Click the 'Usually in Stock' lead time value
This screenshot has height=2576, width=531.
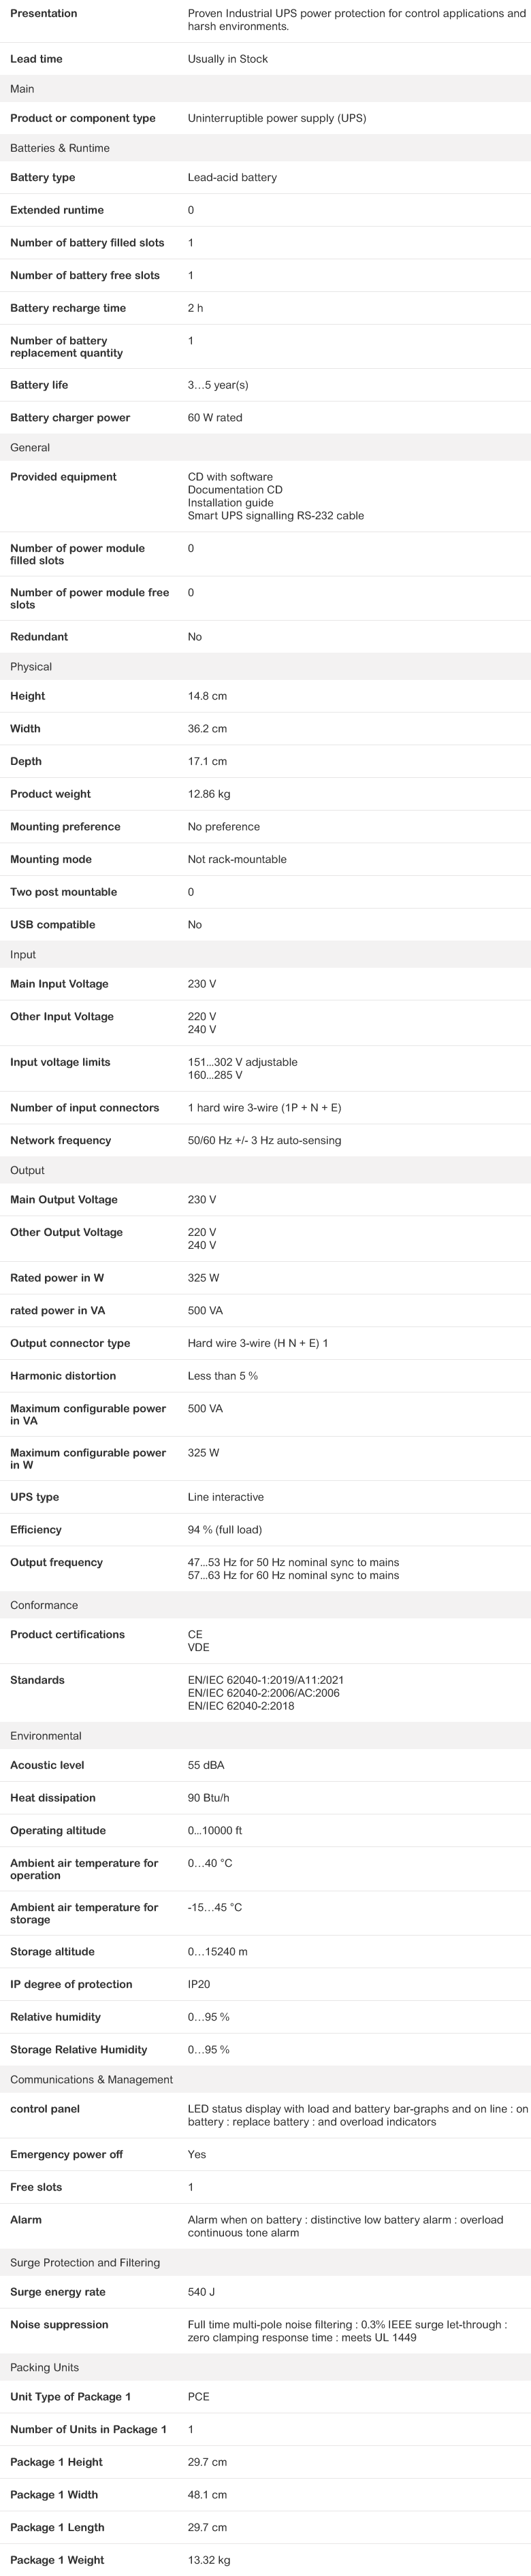tap(228, 59)
